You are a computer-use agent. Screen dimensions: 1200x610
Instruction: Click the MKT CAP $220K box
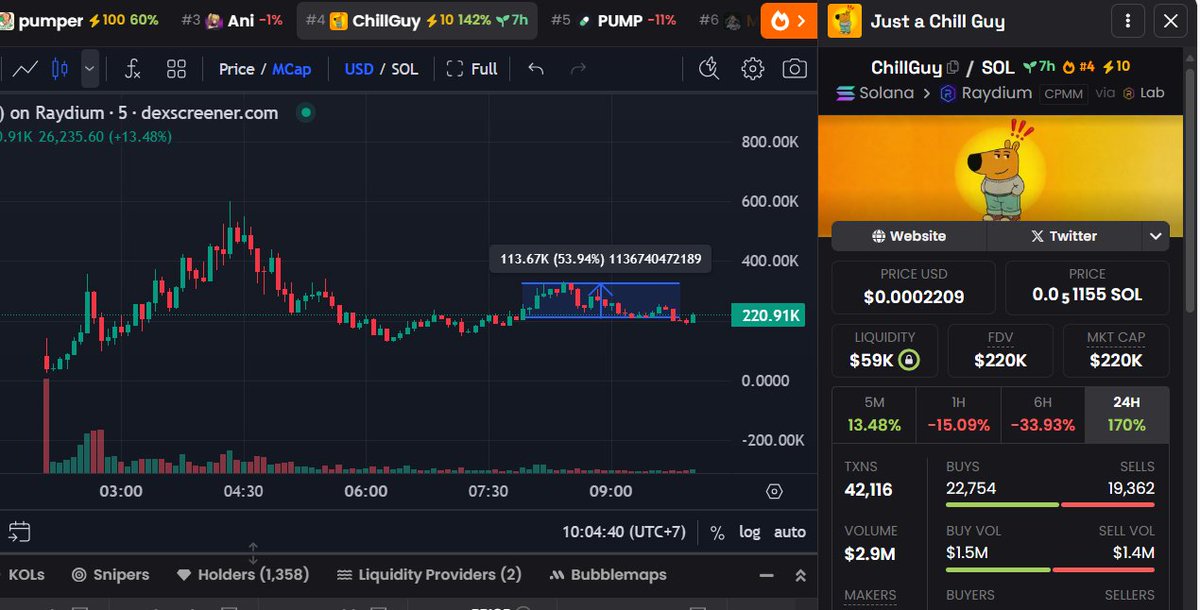pyautogui.click(x=1115, y=350)
